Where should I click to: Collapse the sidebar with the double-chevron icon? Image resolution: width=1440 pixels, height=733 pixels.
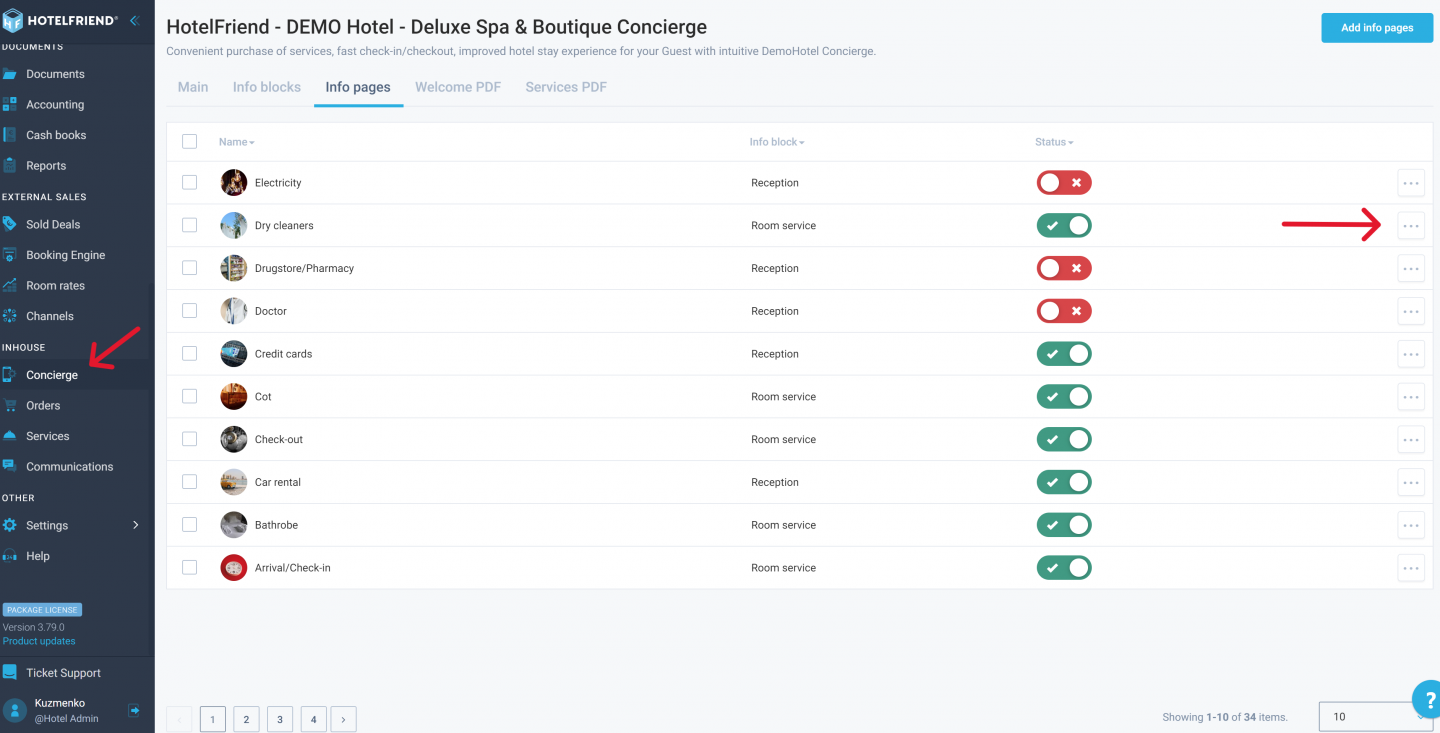(134, 20)
